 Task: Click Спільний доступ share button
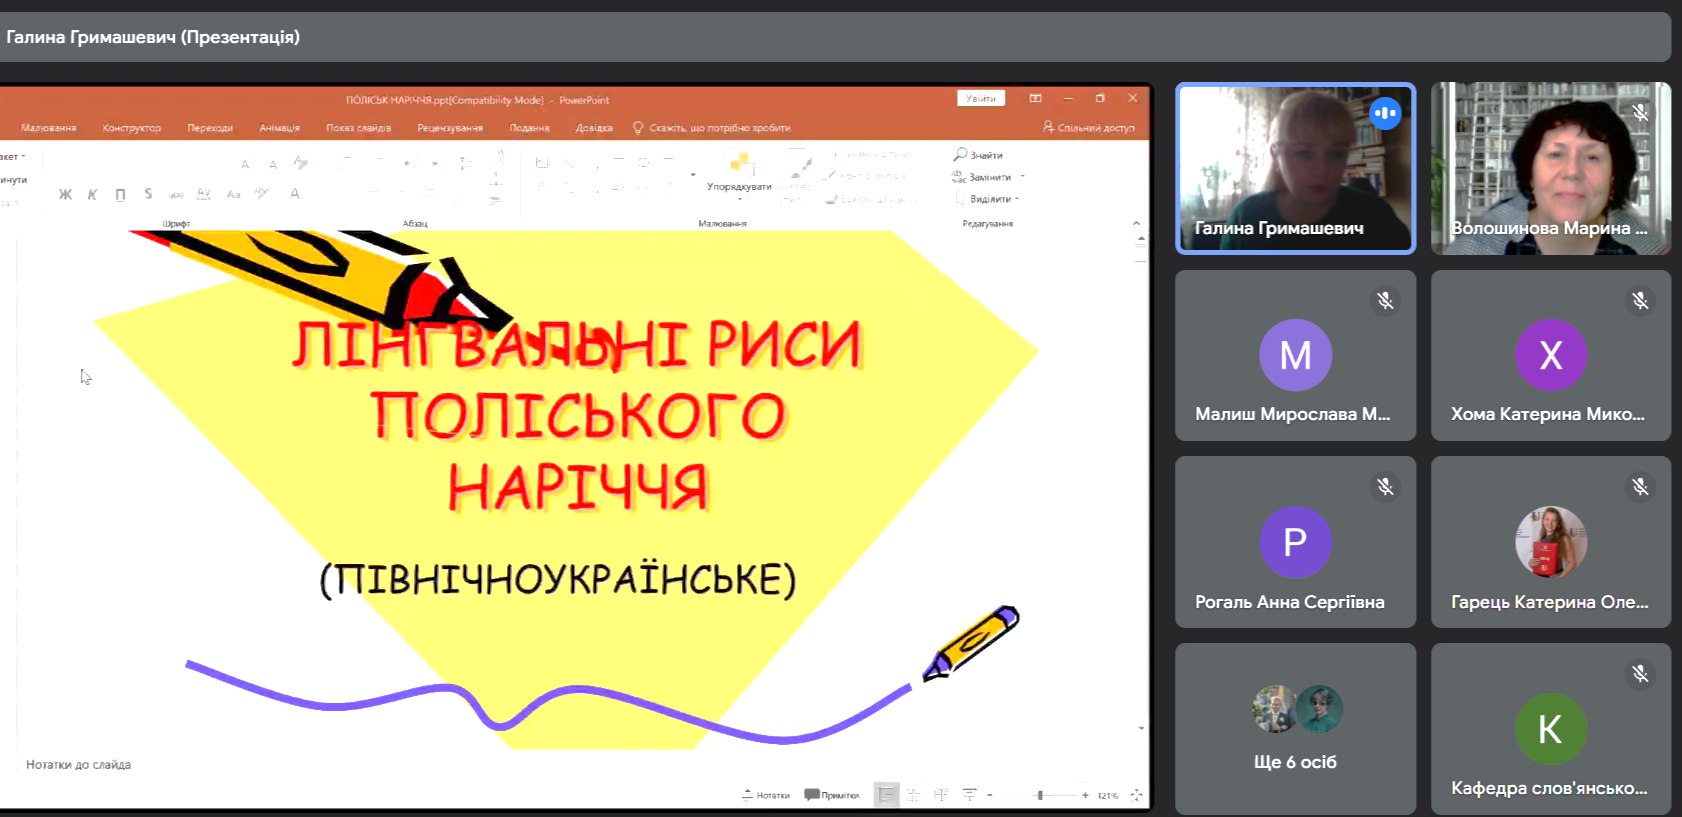[x=1089, y=128]
